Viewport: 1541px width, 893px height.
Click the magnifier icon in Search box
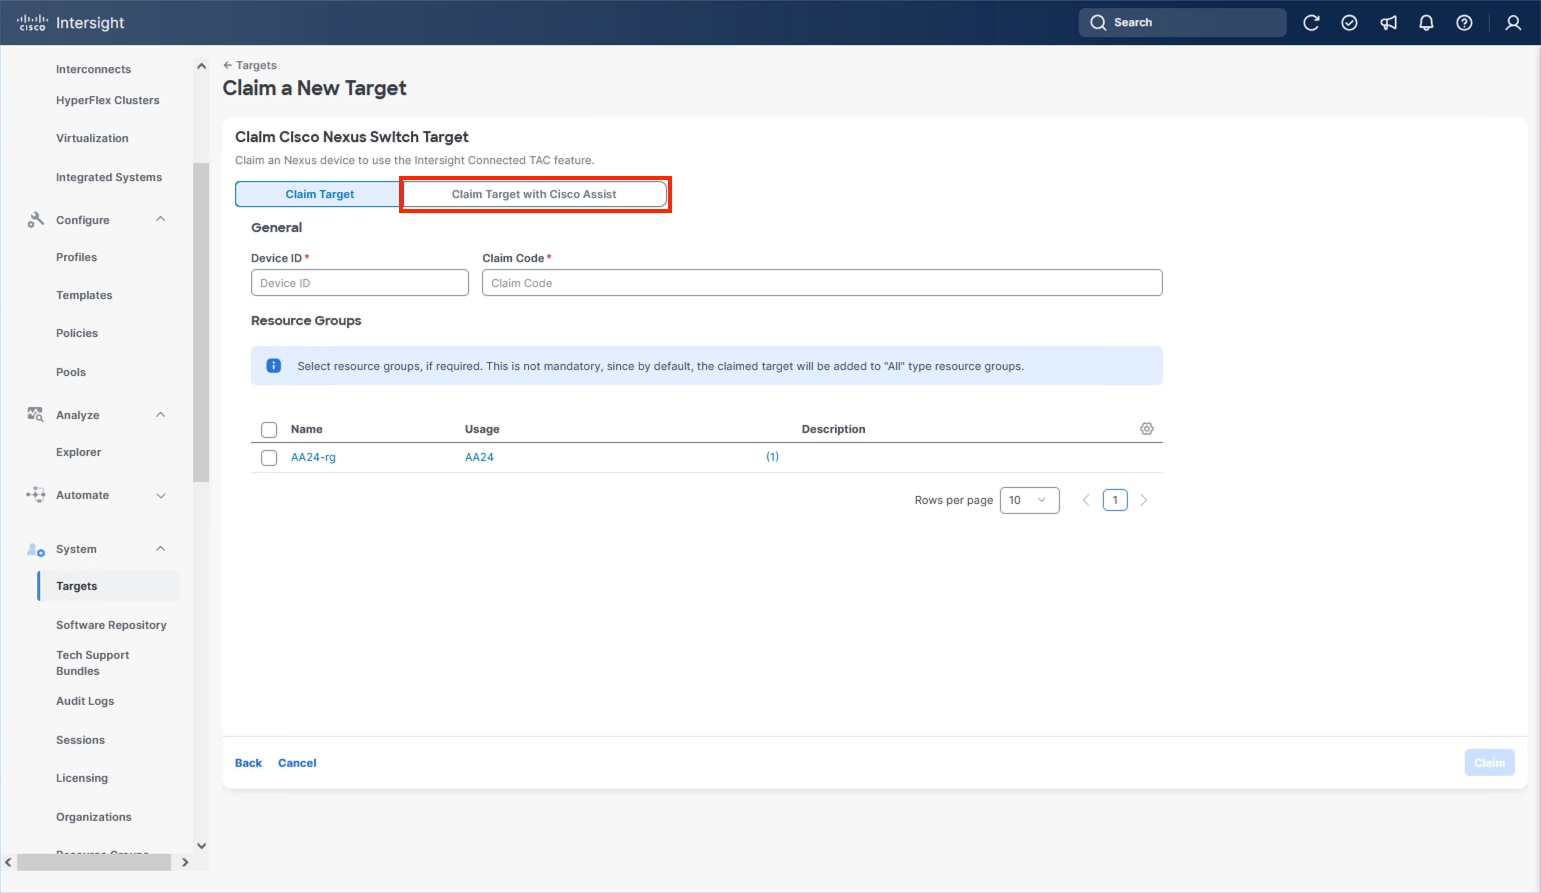click(1098, 23)
